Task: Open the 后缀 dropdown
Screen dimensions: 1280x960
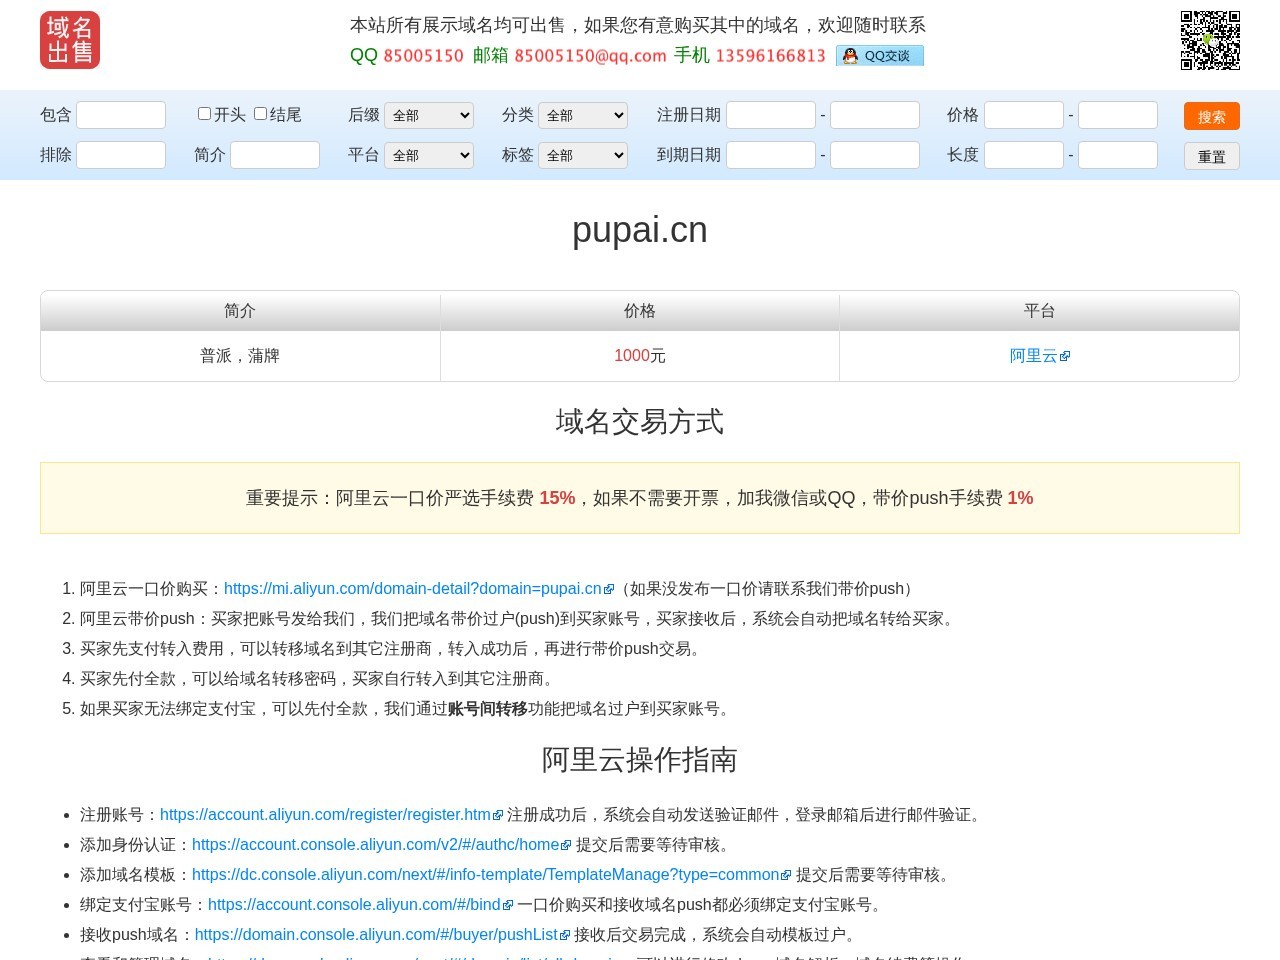Action: [429, 116]
